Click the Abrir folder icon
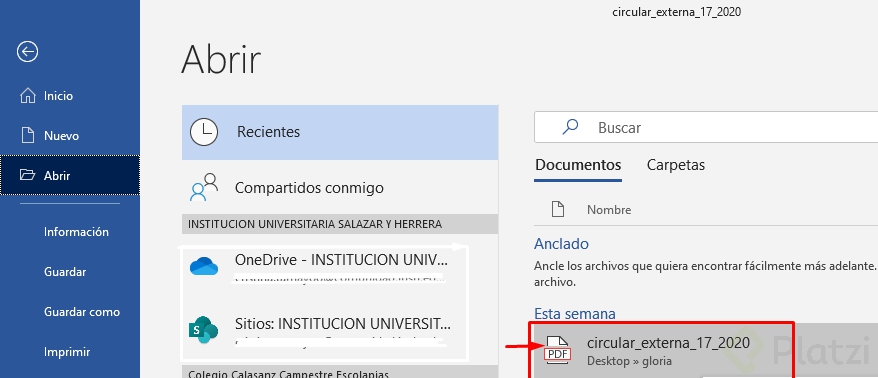 (x=27, y=175)
